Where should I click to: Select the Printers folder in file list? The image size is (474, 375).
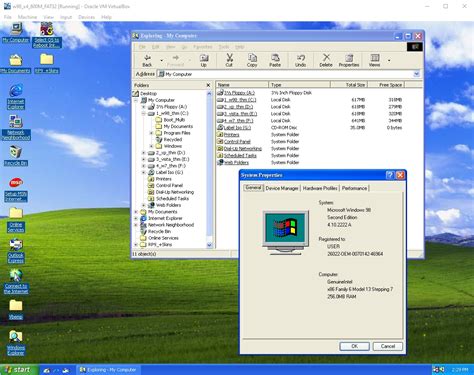point(228,135)
